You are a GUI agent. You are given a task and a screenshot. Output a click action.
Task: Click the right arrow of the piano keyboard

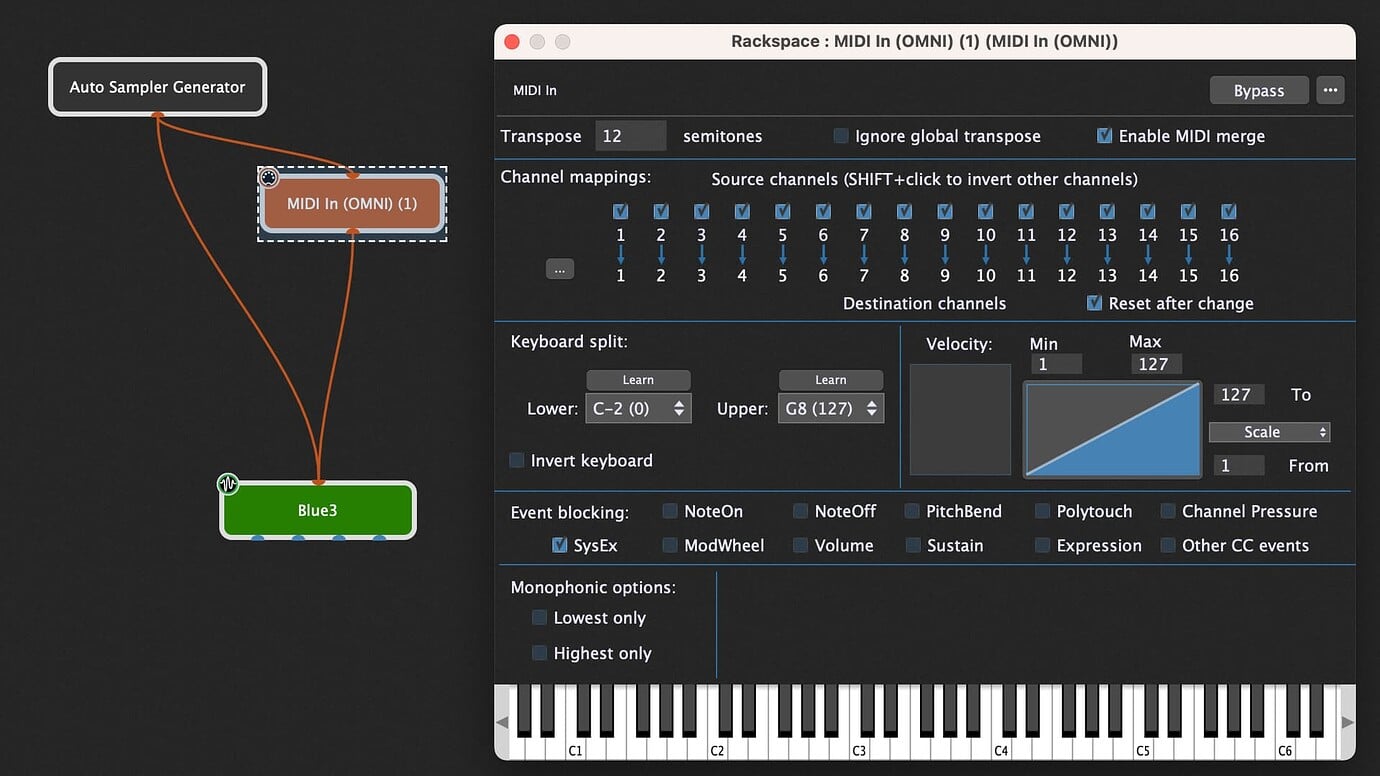pos(1347,722)
